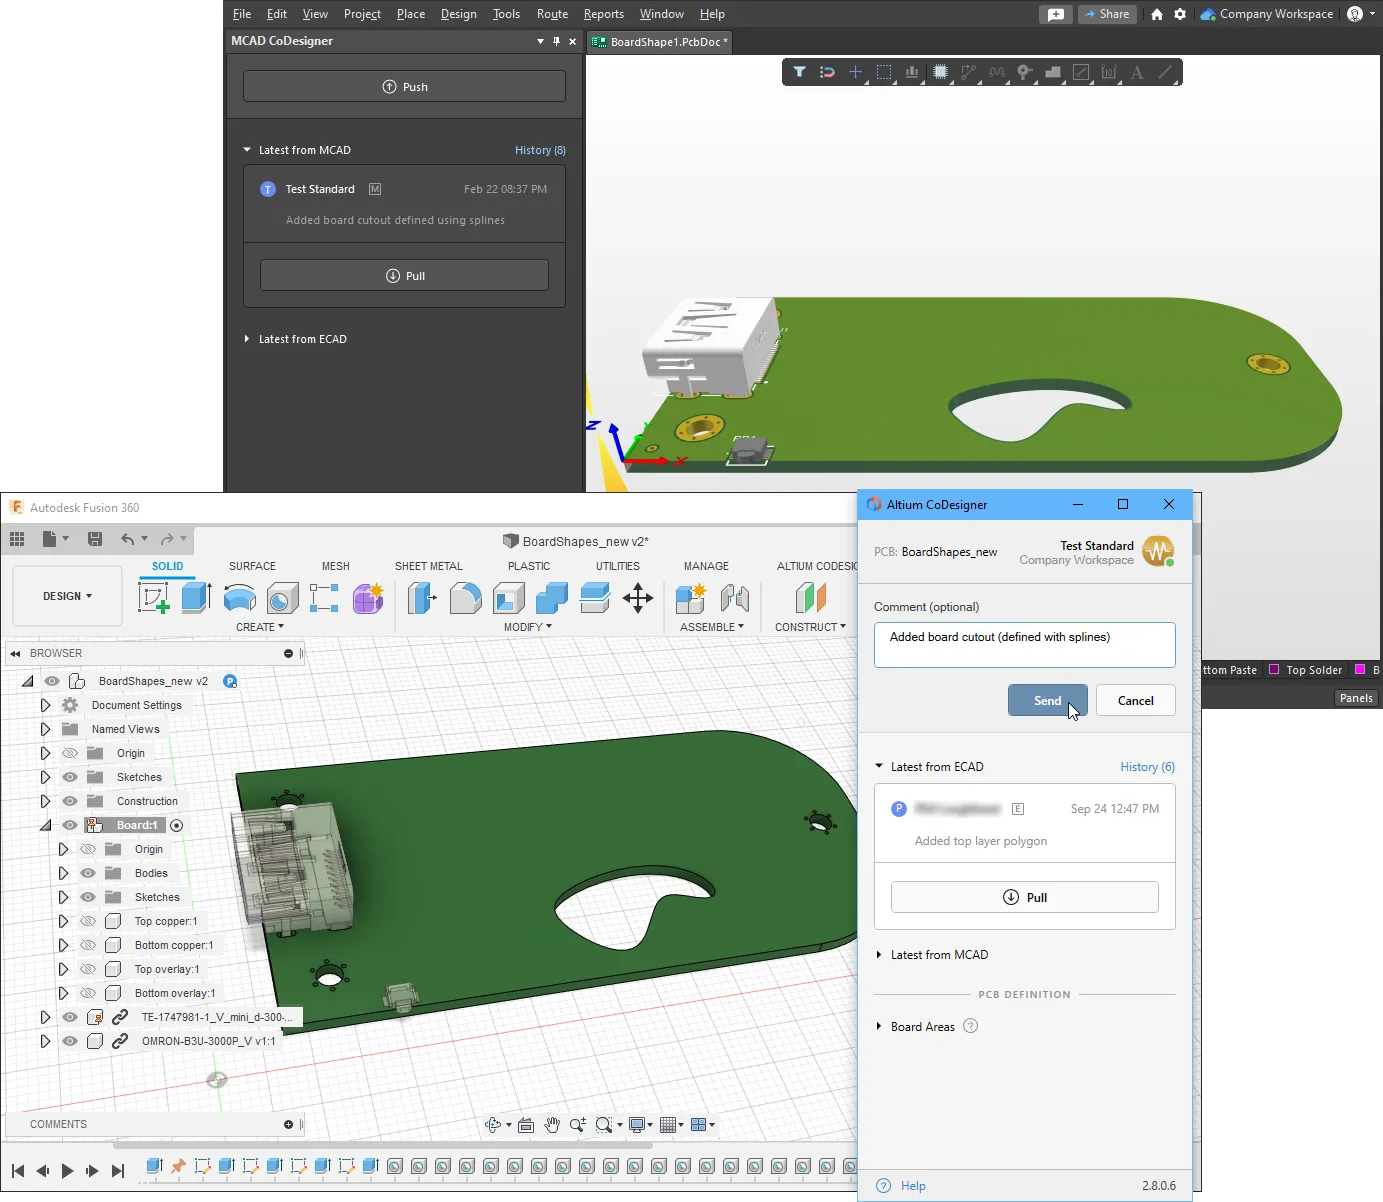Click the Fusion 360 Extrude tool icon
Image resolution: width=1383 pixels, height=1202 pixels.
[196, 598]
